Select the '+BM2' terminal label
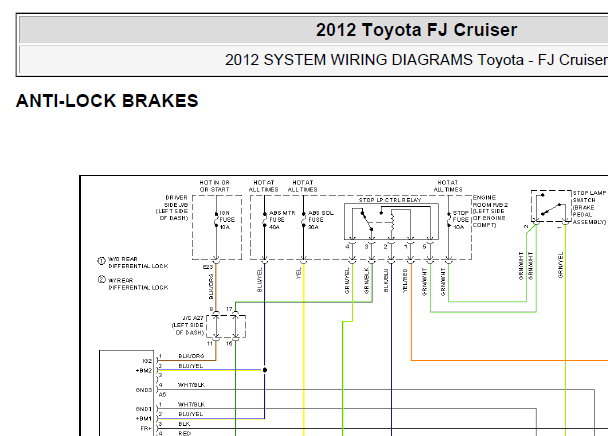Viewport: 608px width, 436px height. tap(144, 370)
